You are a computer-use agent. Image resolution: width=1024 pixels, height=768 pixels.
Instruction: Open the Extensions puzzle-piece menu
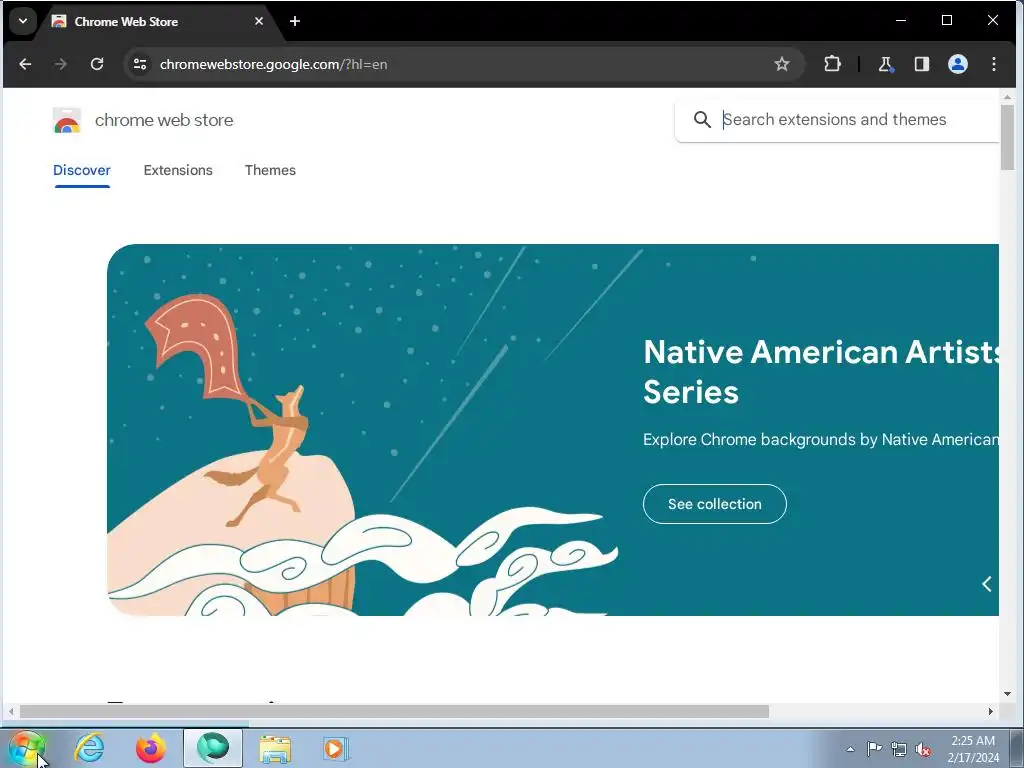pyautogui.click(x=832, y=64)
